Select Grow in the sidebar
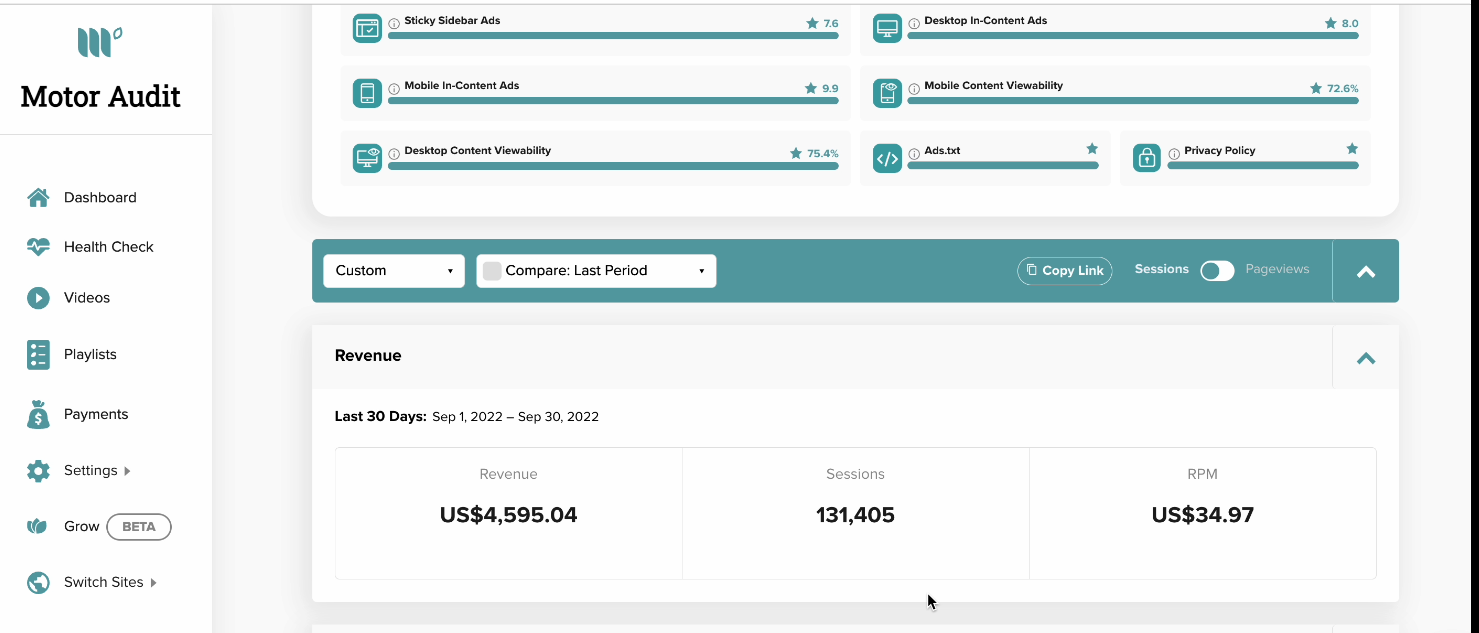Image resolution: width=1479 pixels, height=633 pixels. click(82, 526)
